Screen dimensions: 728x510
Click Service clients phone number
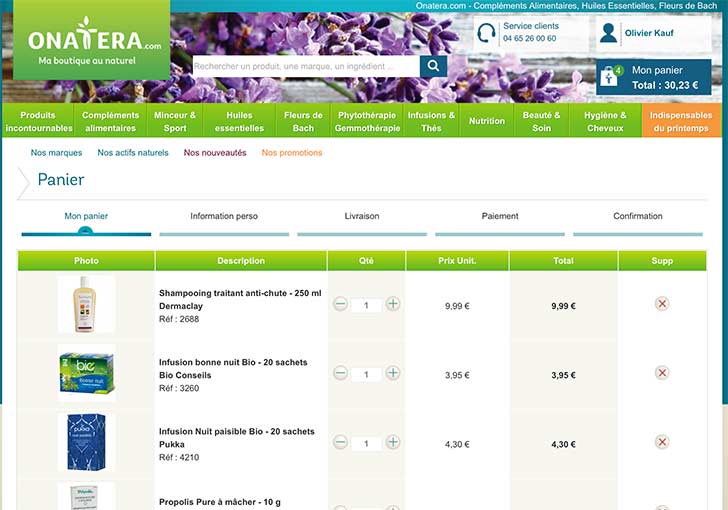(x=530, y=39)
